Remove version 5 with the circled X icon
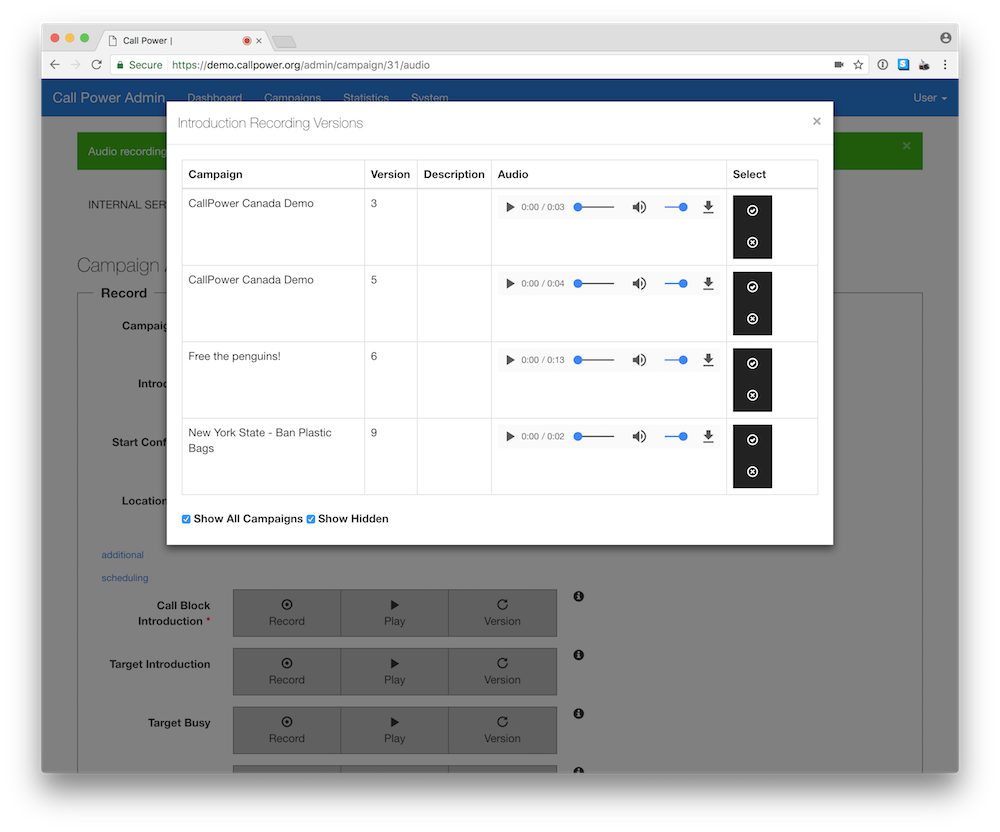 752,319
